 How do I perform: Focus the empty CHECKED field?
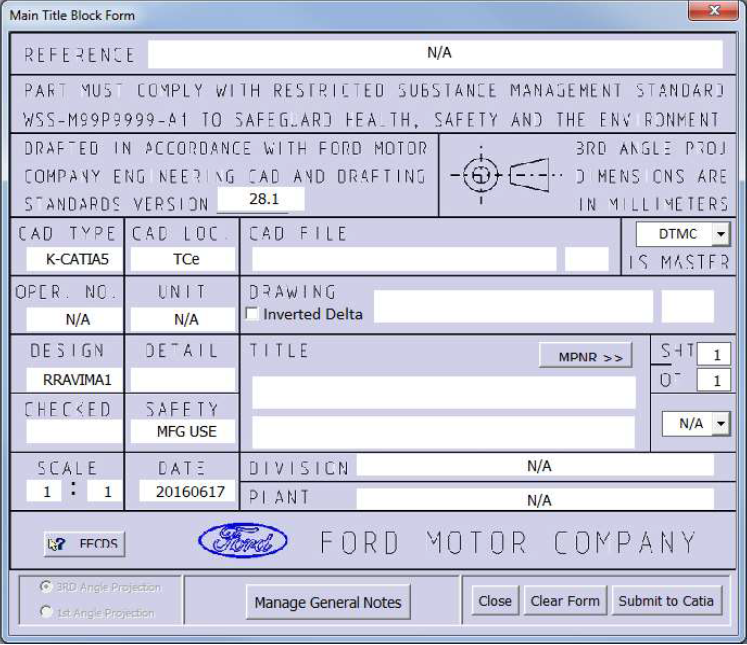coord(74,432)
